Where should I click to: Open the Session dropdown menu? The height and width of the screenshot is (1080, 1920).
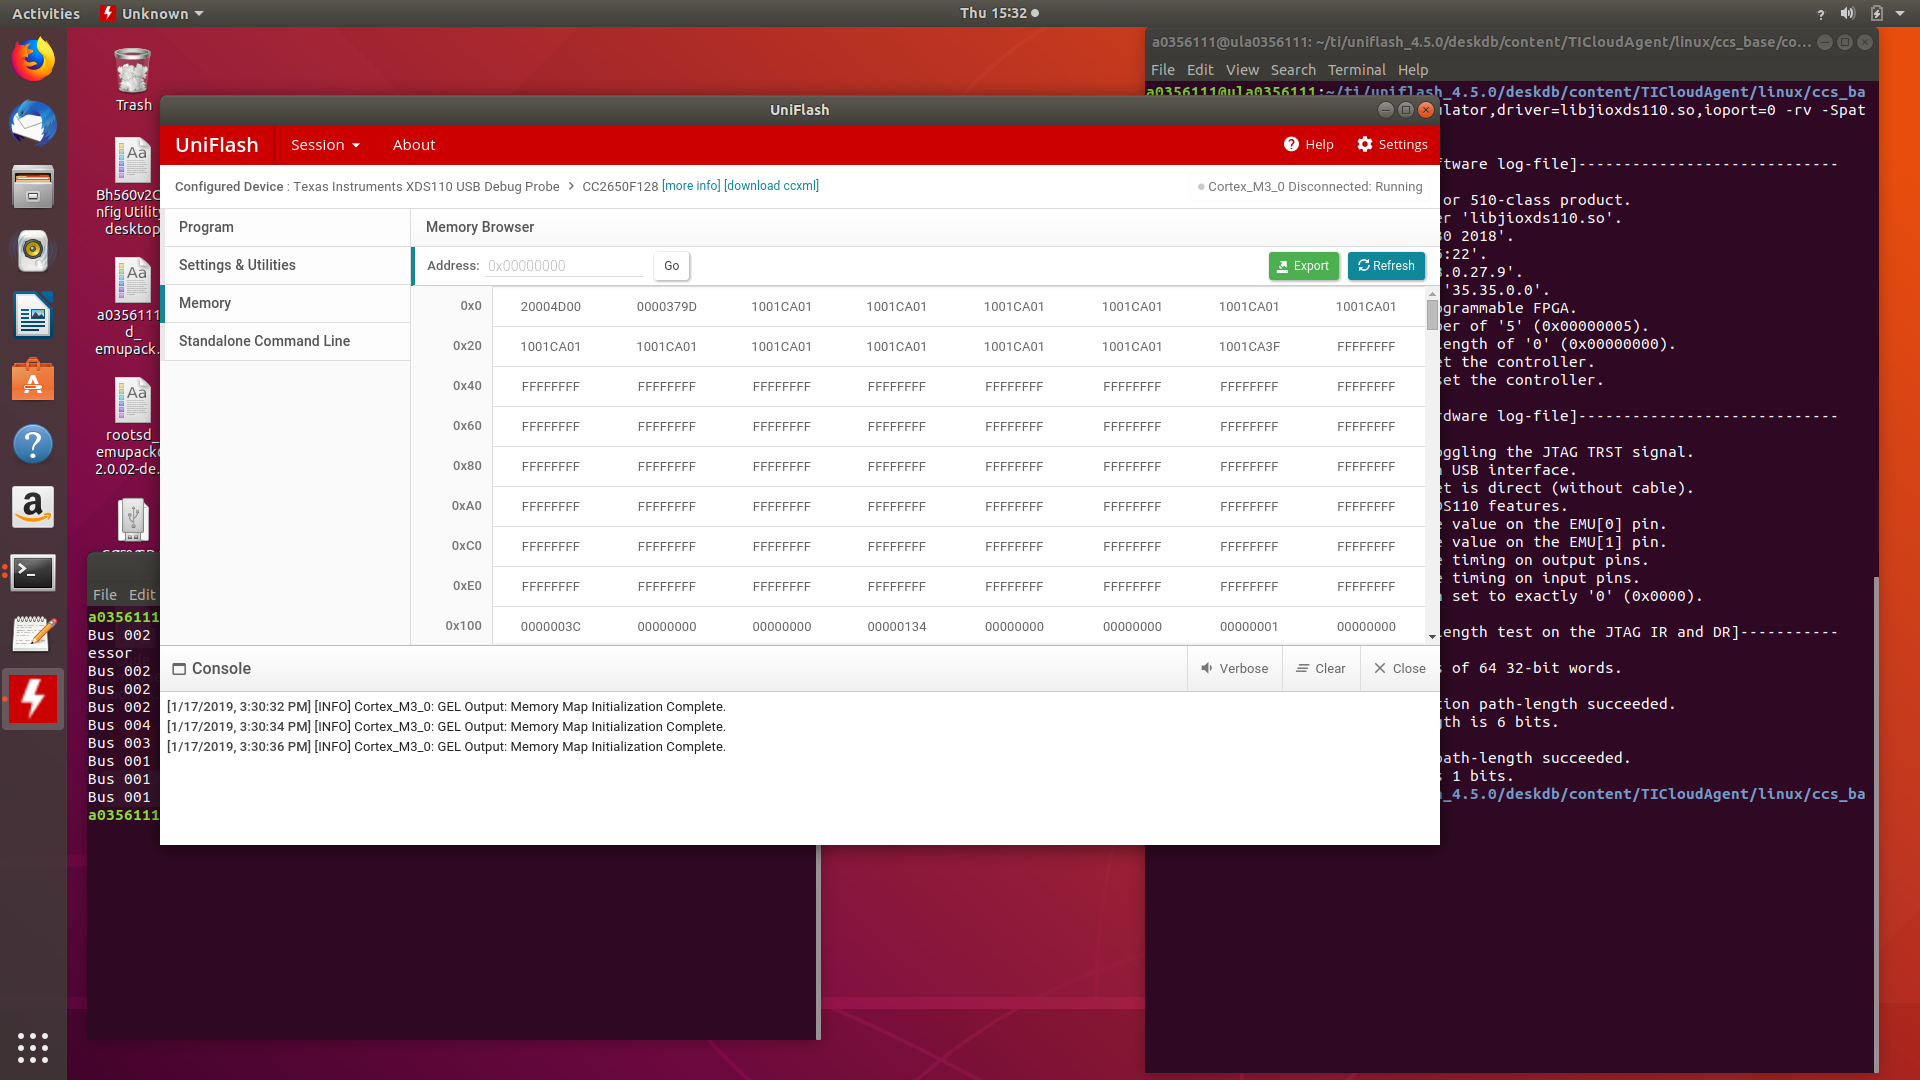click(x=325, y=145)
